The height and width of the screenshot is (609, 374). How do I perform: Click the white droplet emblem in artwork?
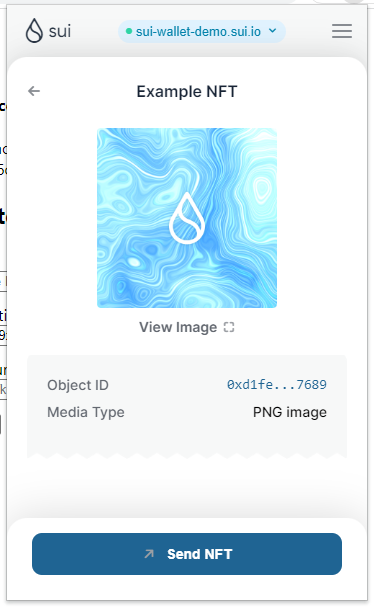[x=187, y=218]
